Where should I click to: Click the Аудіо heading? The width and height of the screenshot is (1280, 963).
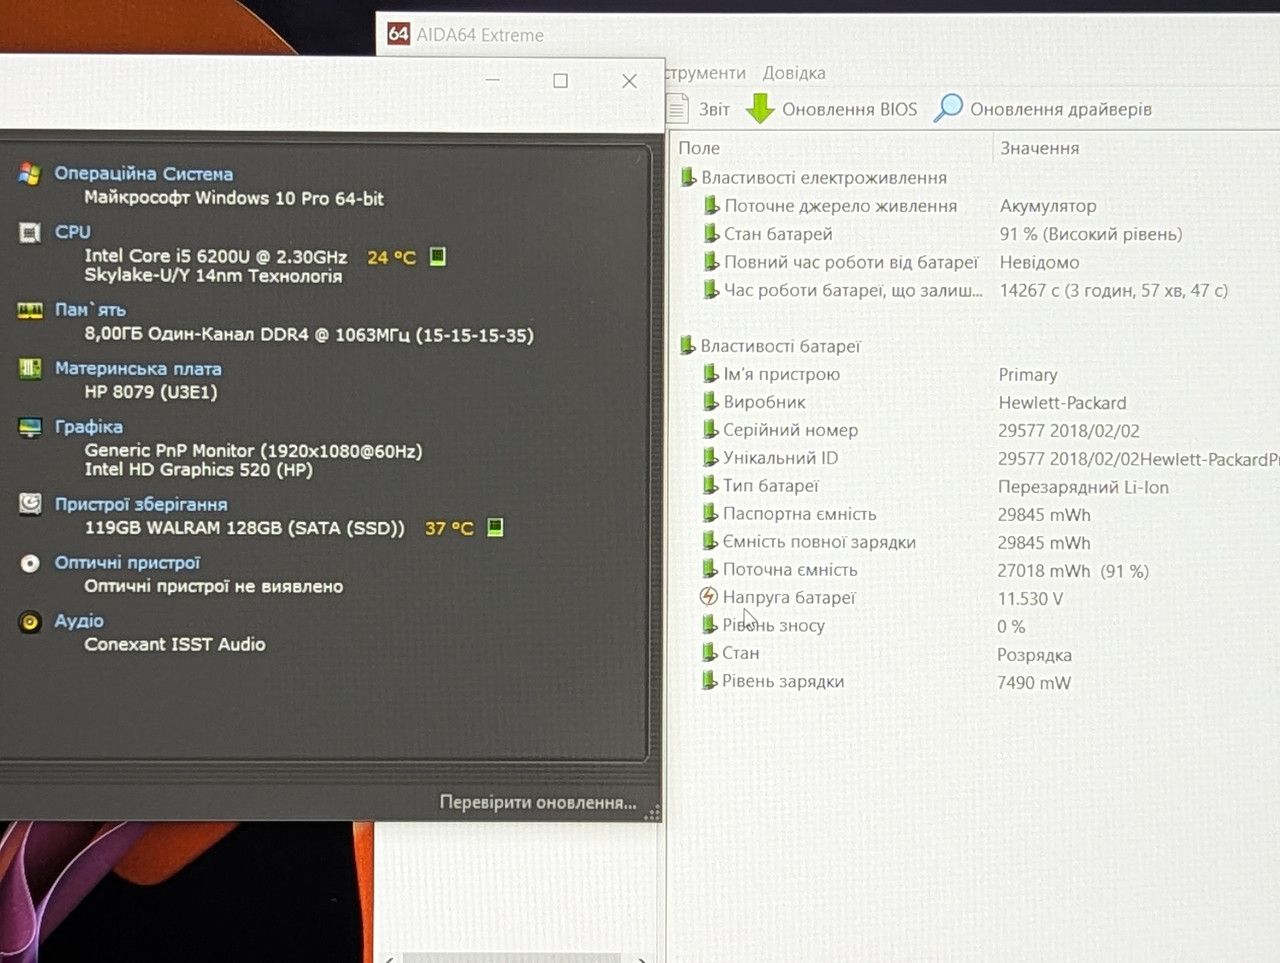point(79,621)
